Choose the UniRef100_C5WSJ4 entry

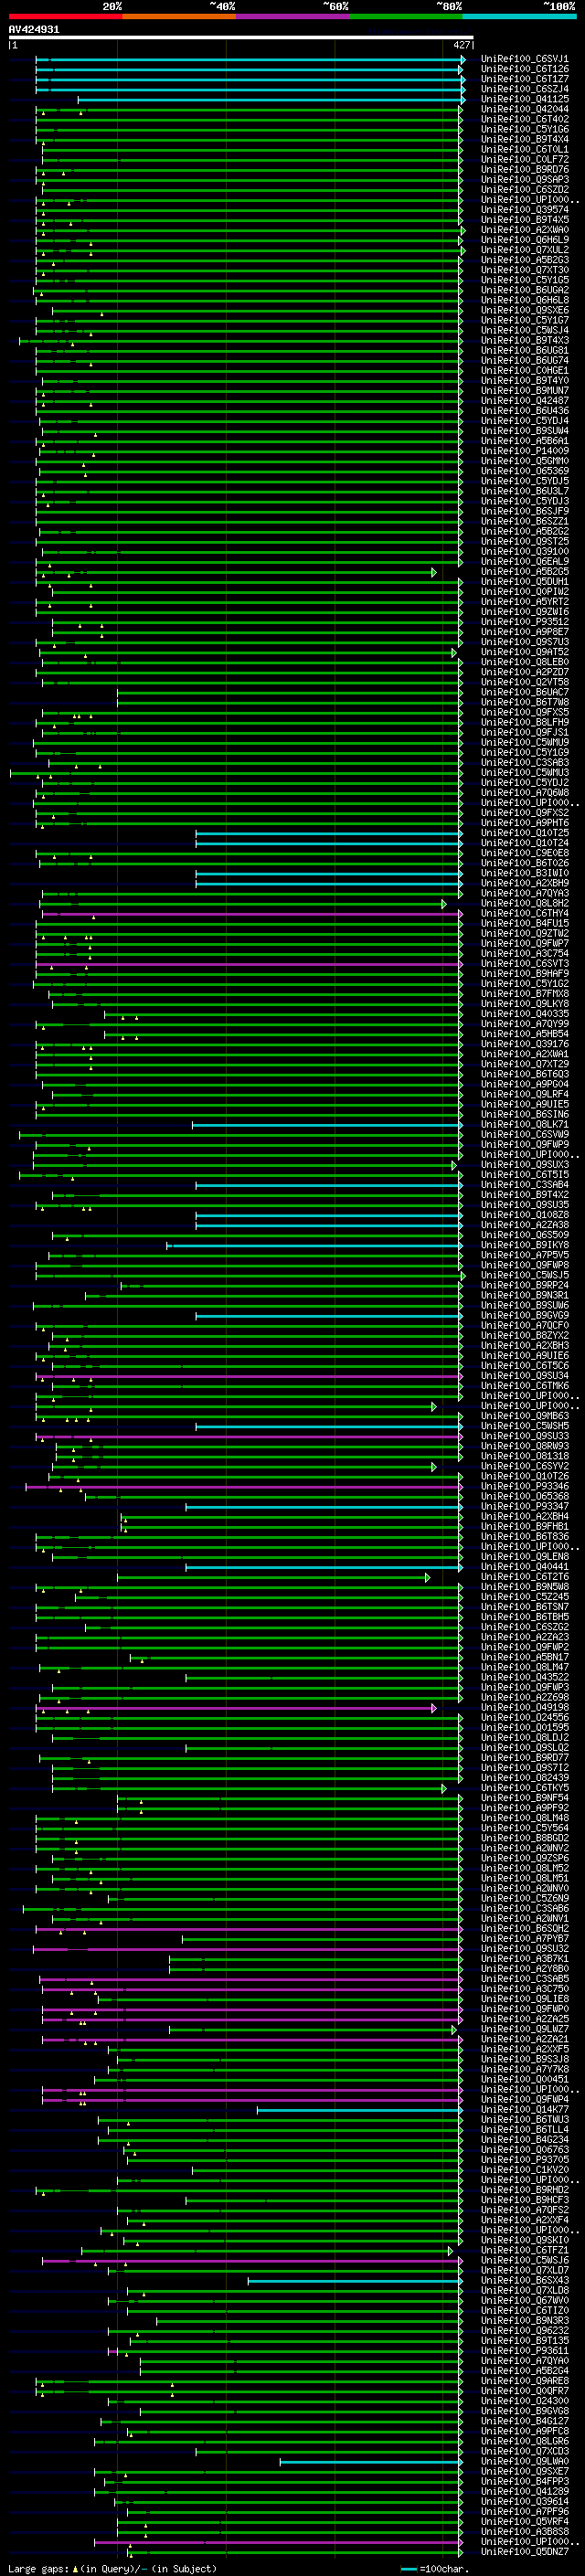pos(524,331)
